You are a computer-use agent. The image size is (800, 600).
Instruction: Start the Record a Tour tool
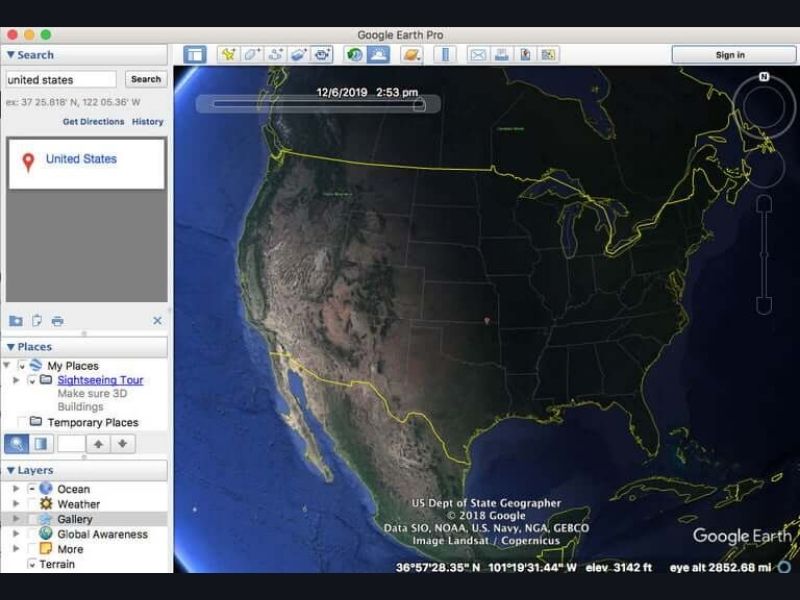click(x=322, y=55)
